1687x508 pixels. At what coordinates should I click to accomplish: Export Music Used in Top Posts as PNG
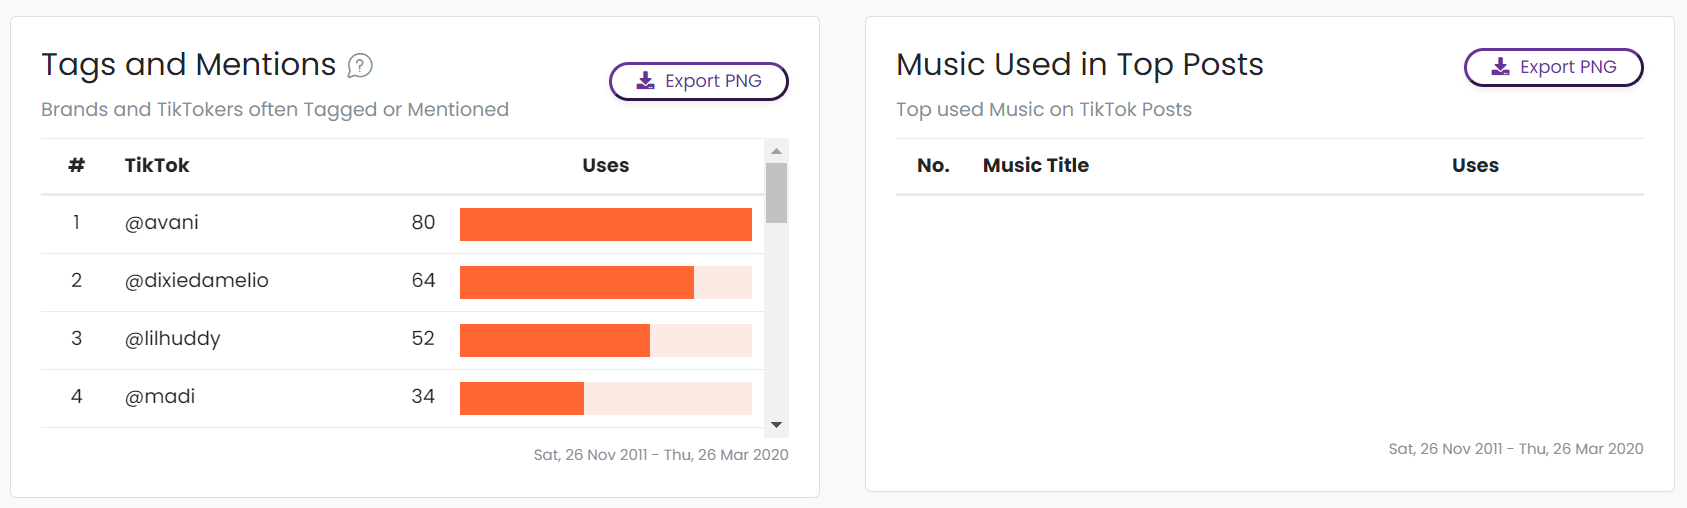click(1554, 67)
